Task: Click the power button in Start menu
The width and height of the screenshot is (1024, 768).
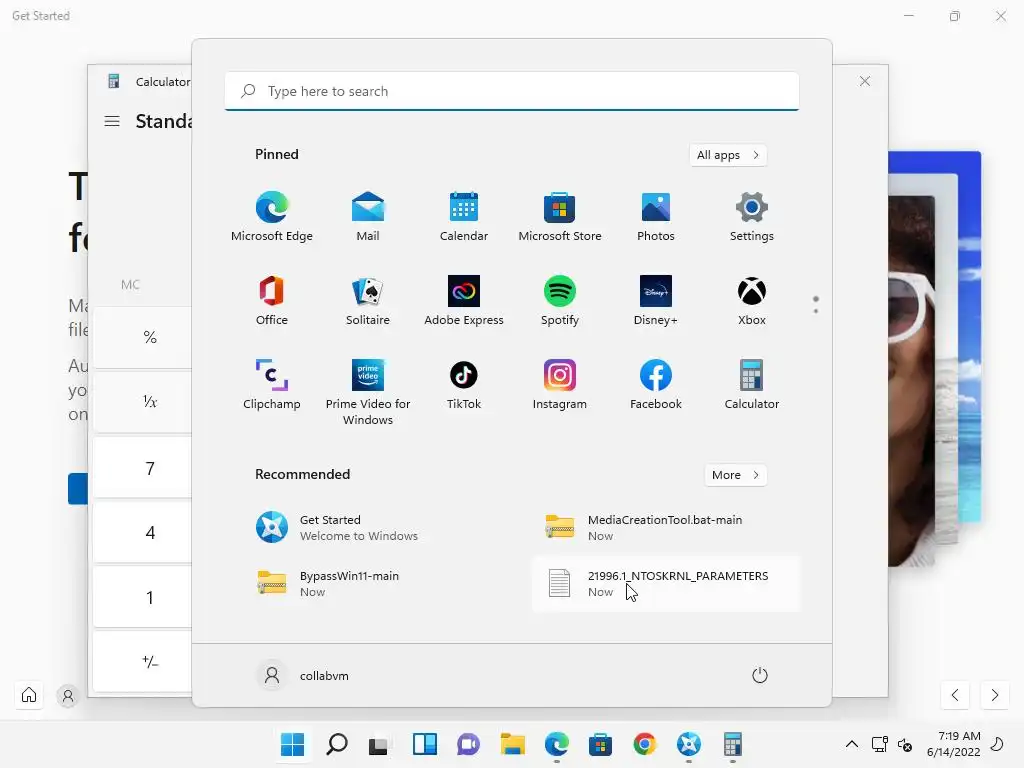Action: point(760,675)
